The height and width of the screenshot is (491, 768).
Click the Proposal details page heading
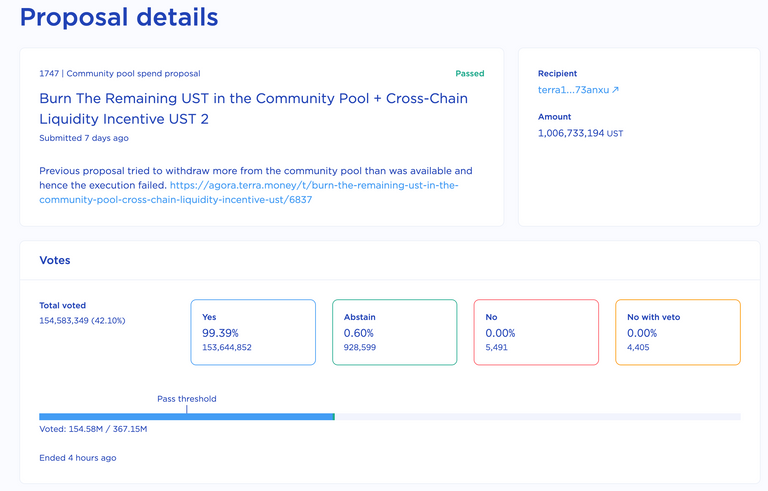(119, 18)
